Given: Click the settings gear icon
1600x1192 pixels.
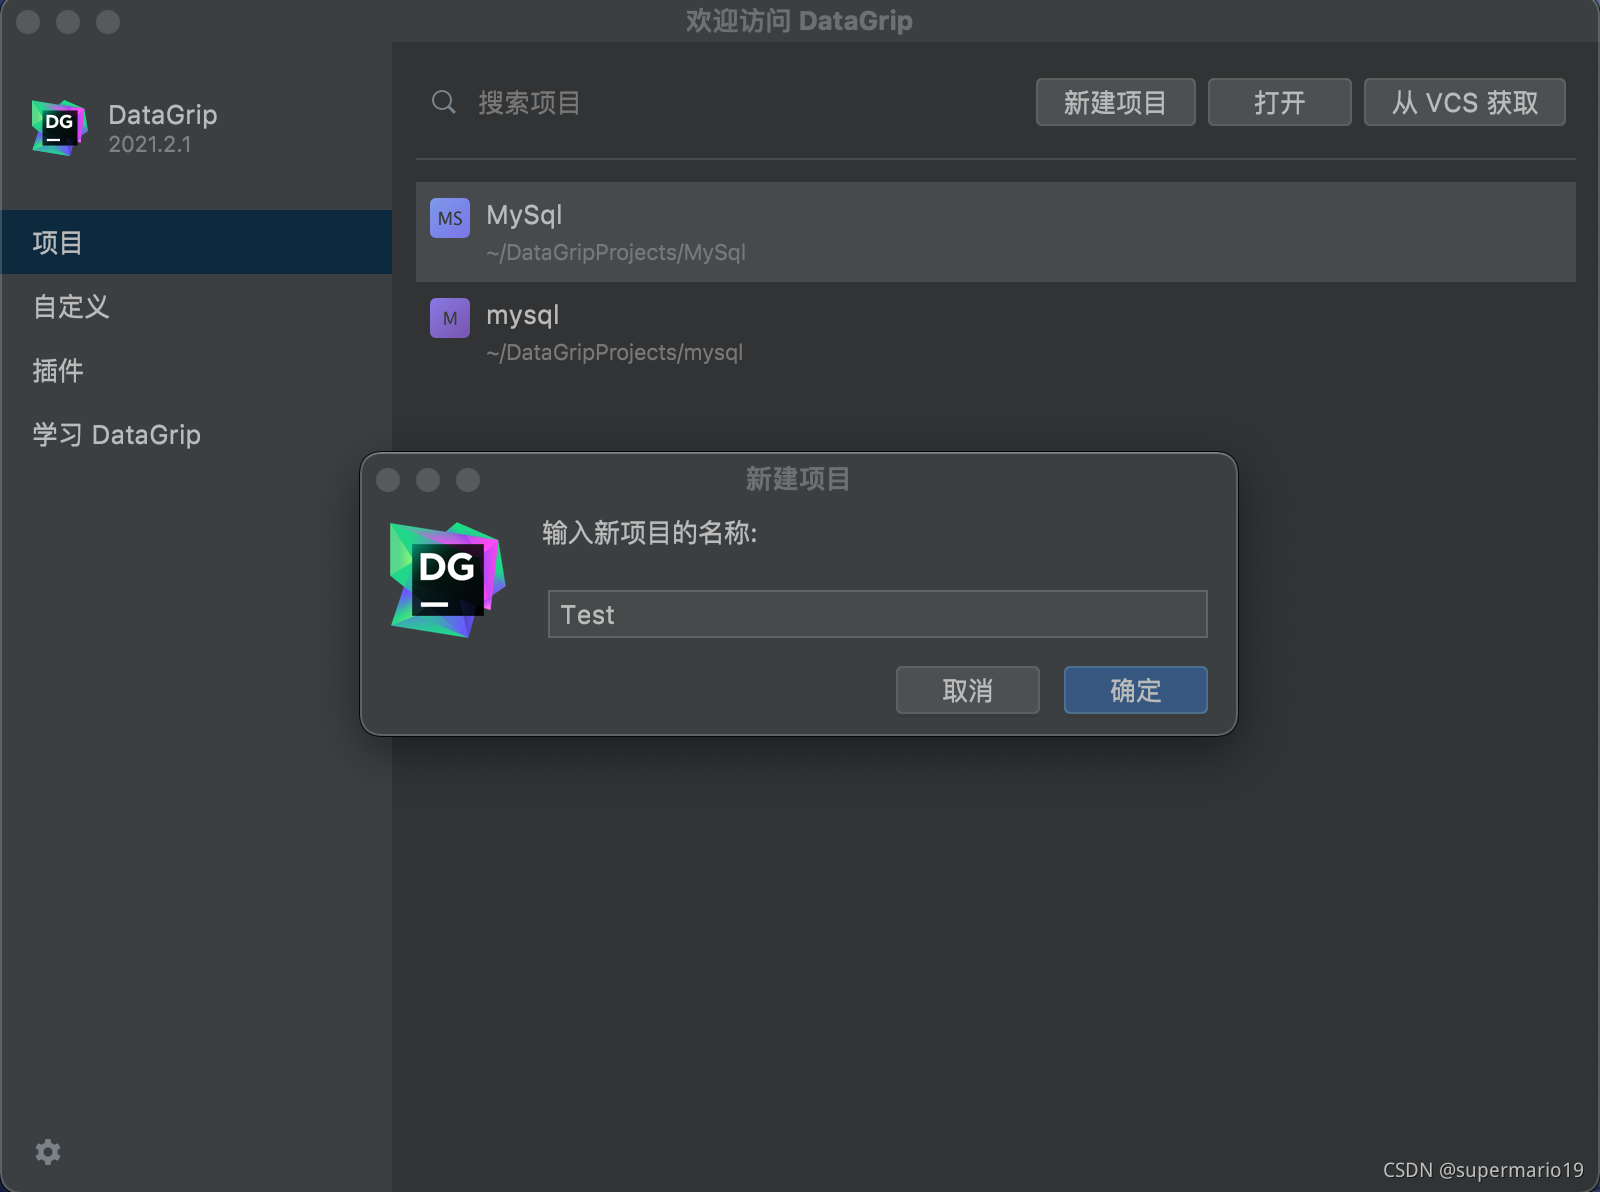Looking at the screenshot, I should point(48,1152).
